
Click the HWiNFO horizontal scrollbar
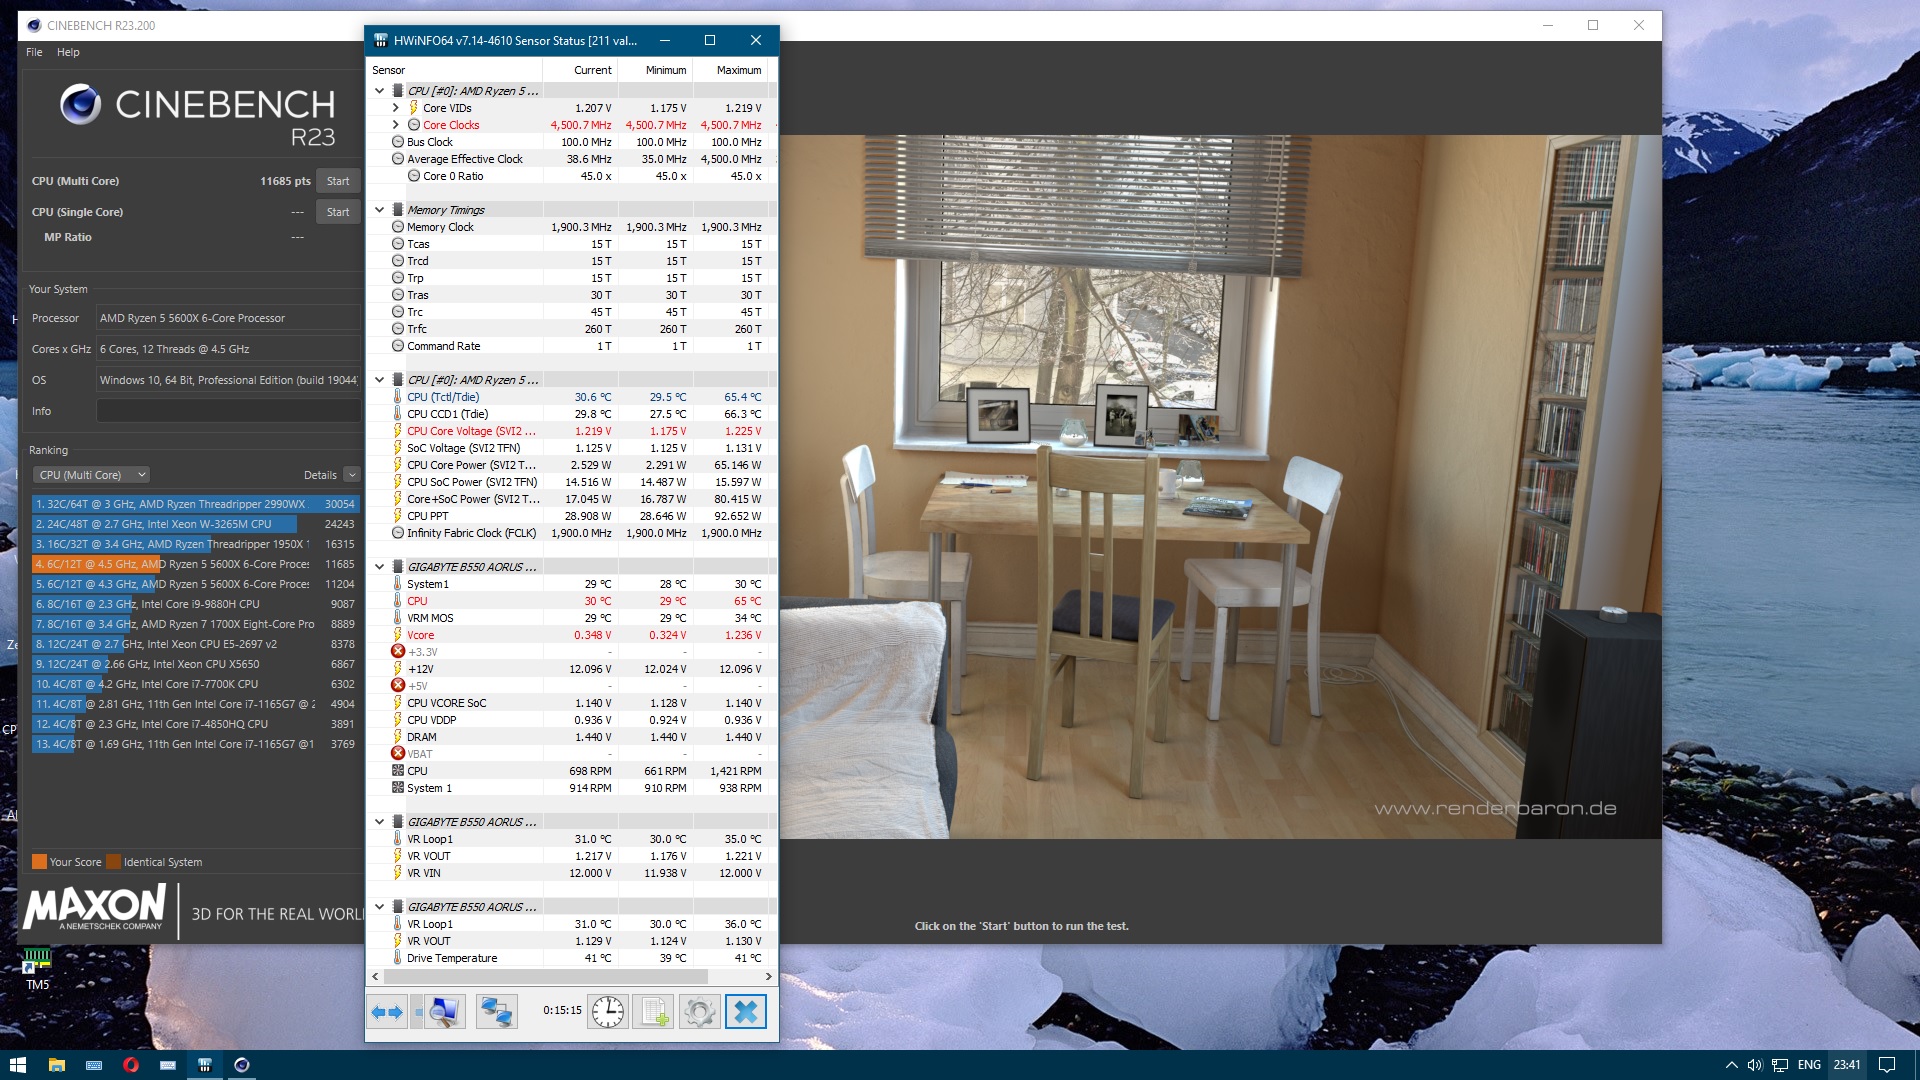545,976
